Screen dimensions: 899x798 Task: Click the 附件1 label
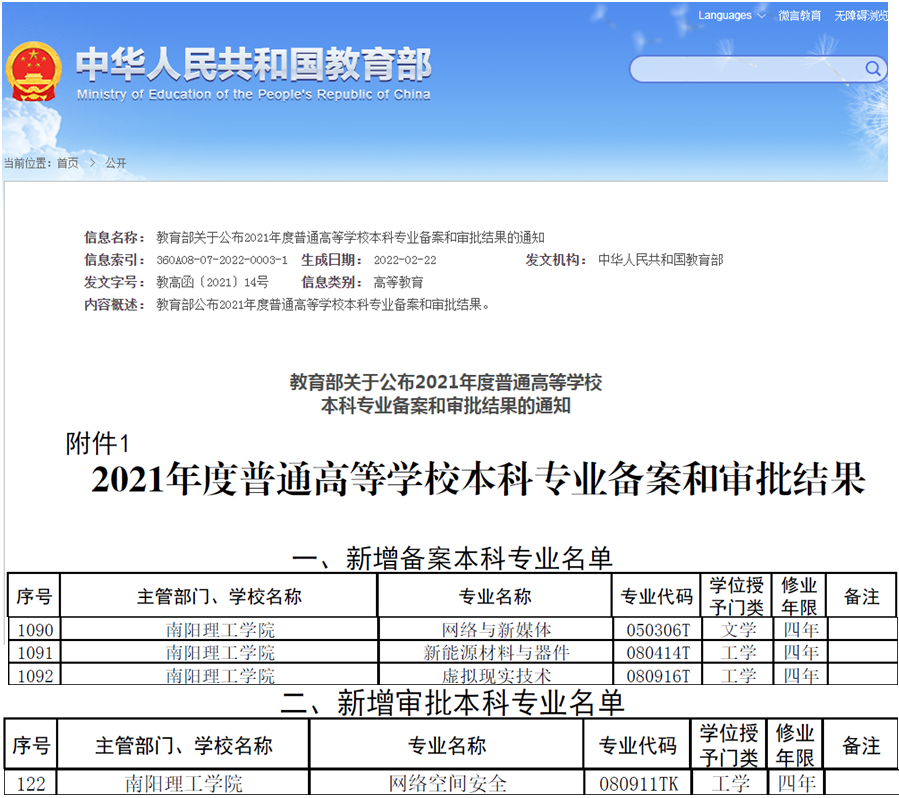(x=97, y=443)
